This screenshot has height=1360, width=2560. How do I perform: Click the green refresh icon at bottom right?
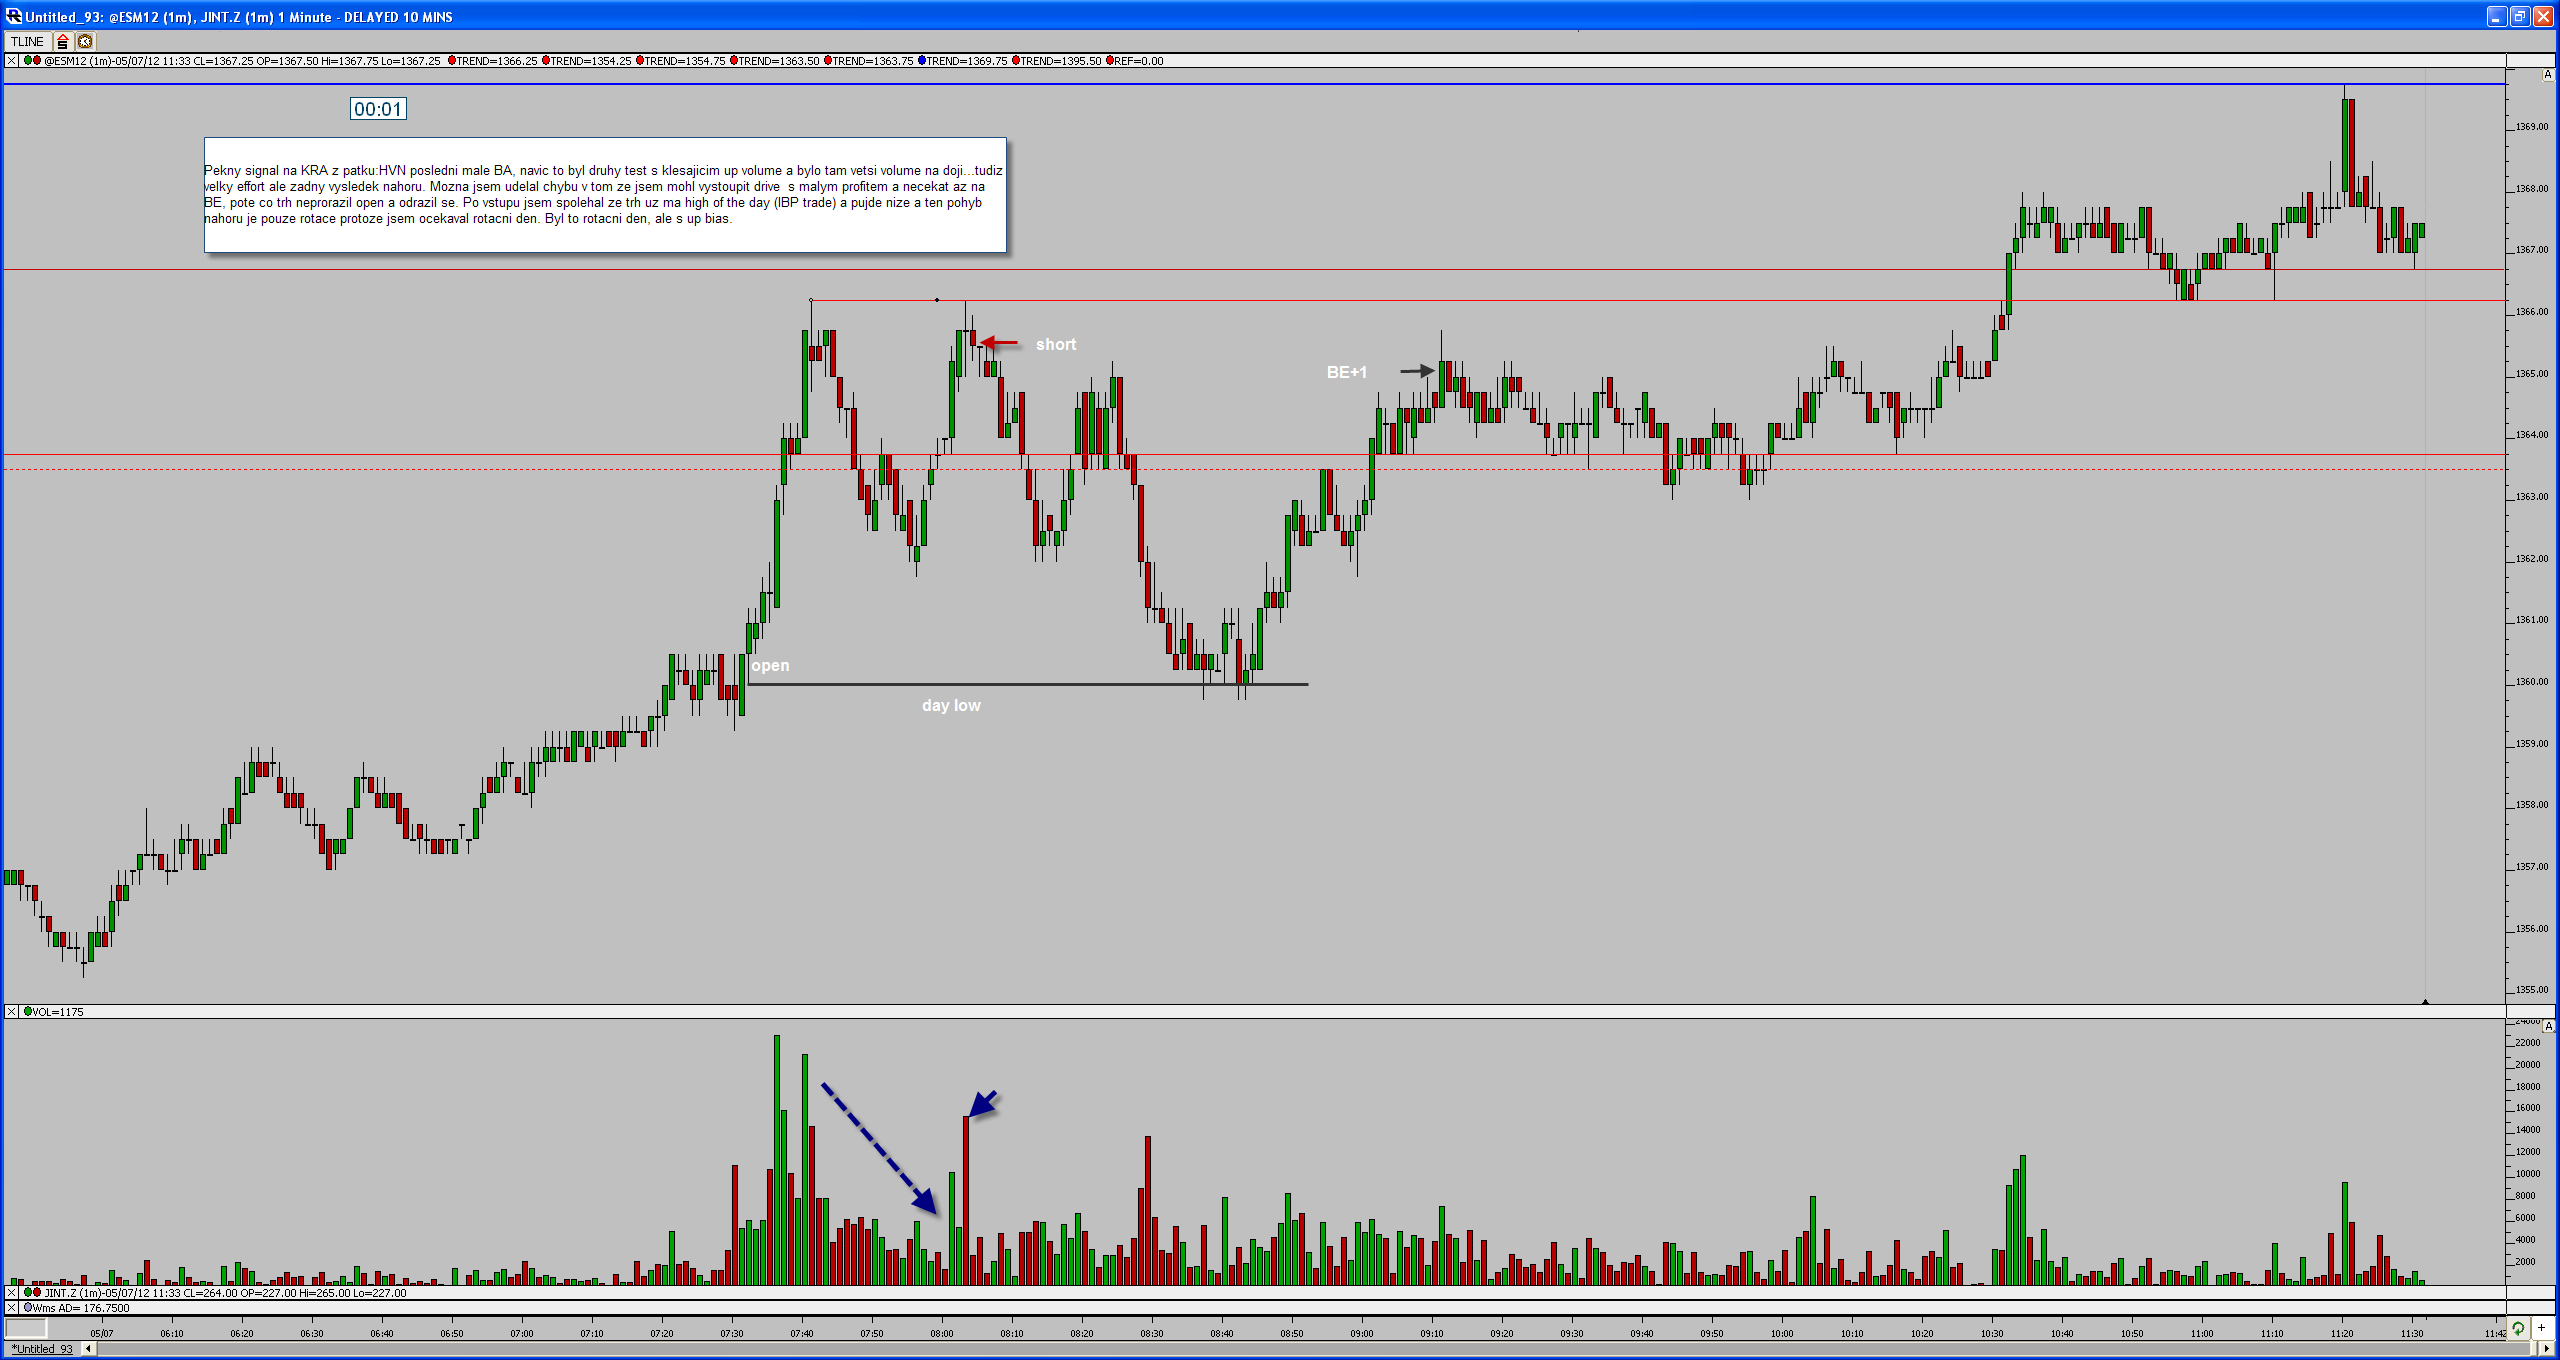click(2518, 1328)
